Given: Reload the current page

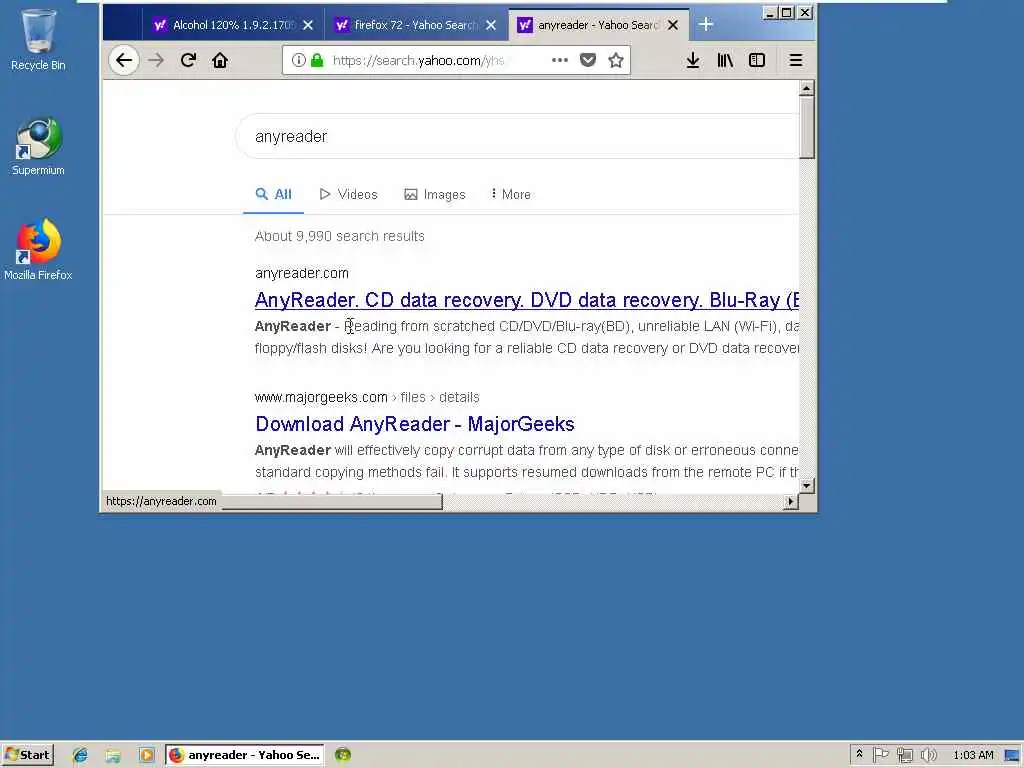Looking at the screenshot, I should 188,61.
